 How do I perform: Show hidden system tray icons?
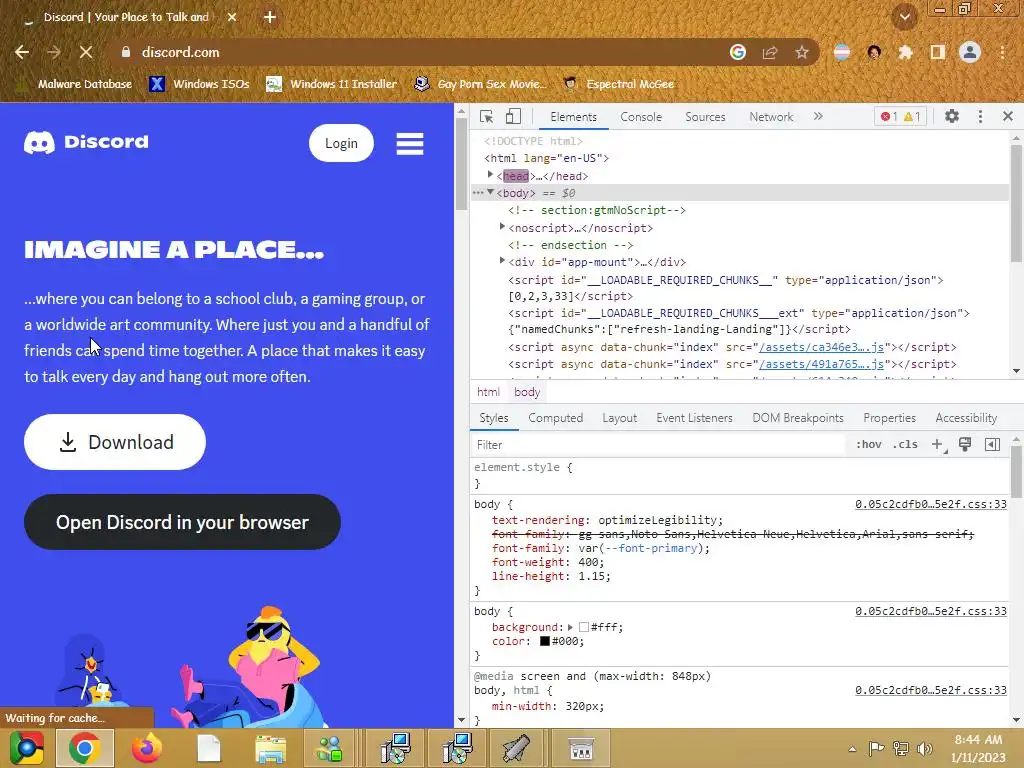click(852, 749)
